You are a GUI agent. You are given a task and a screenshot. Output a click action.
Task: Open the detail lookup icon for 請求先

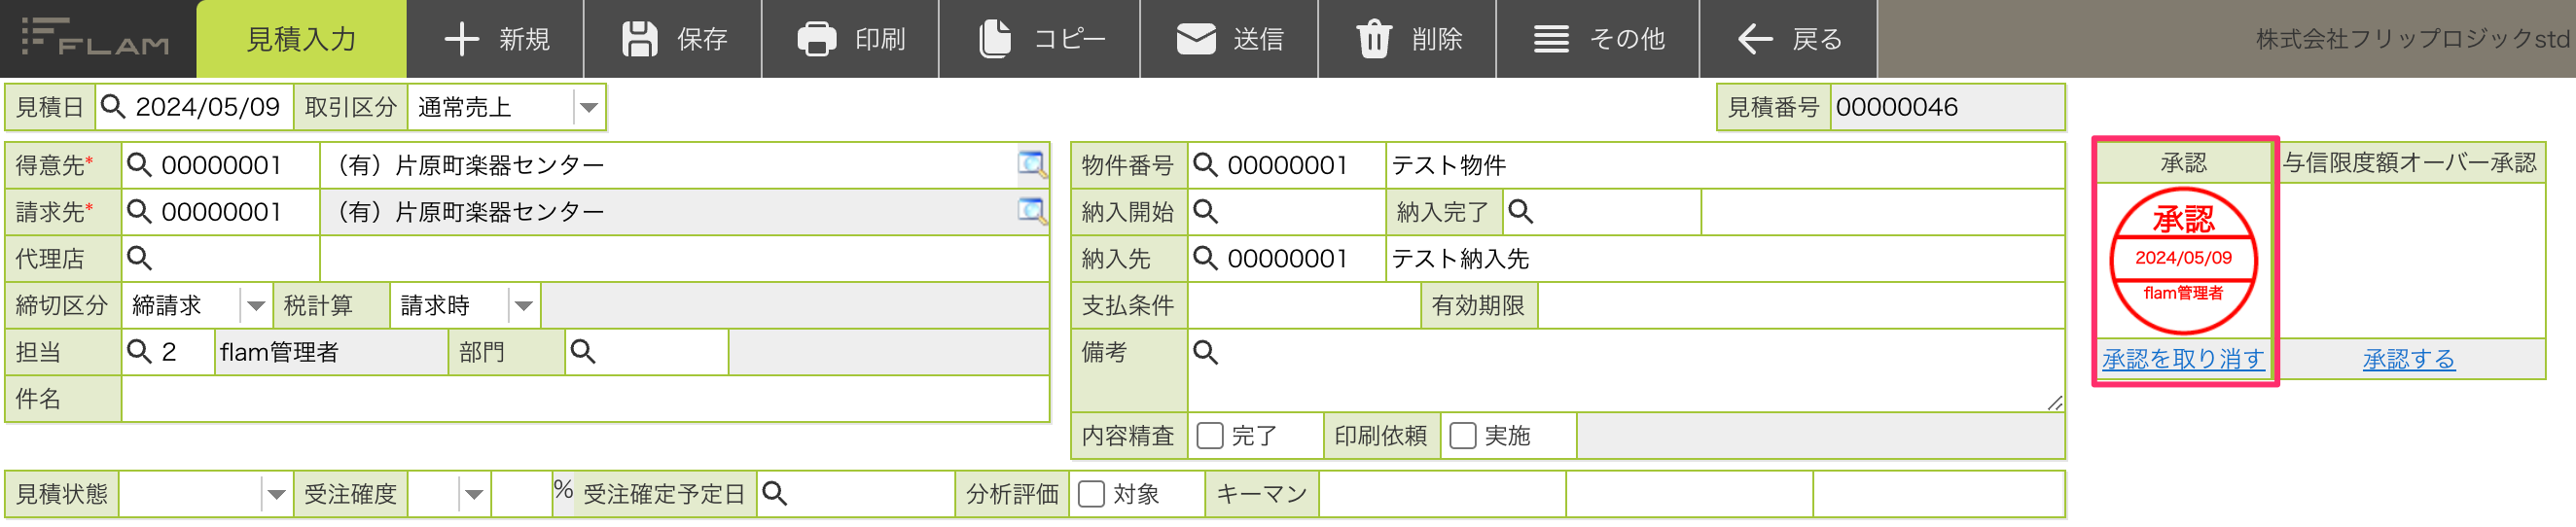1032,211
